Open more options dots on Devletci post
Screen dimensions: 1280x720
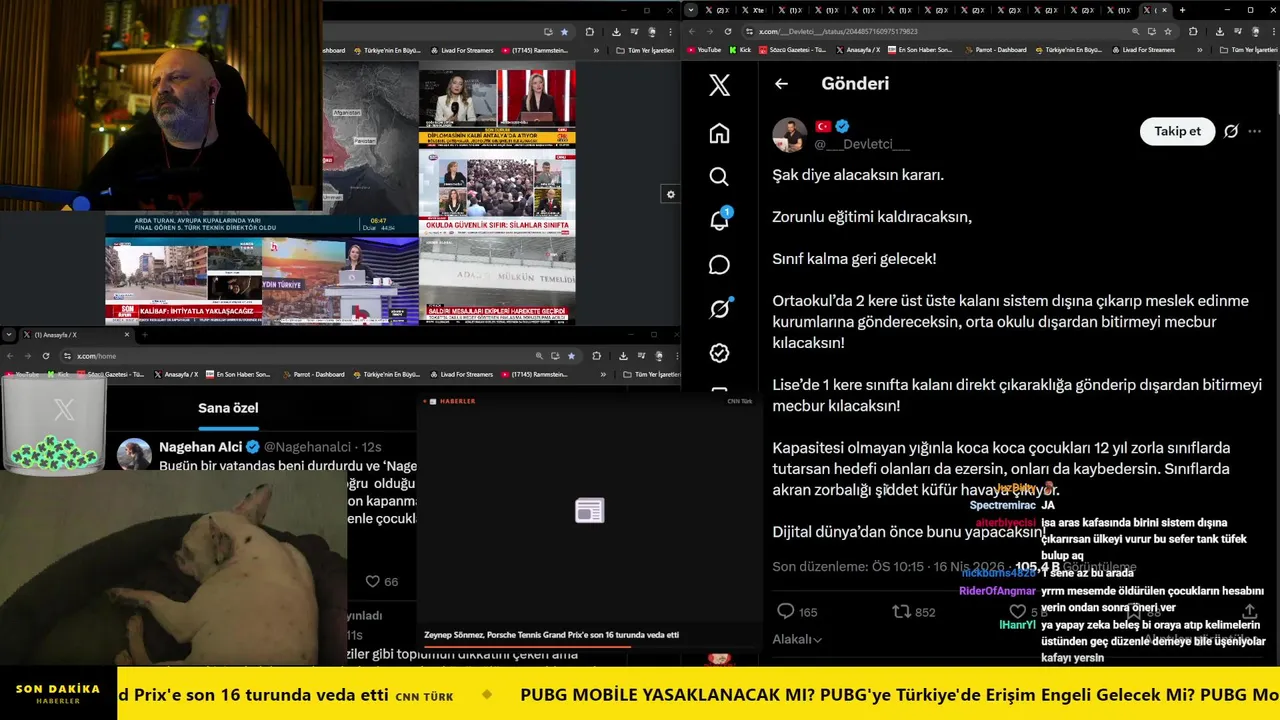point(1255,131)
